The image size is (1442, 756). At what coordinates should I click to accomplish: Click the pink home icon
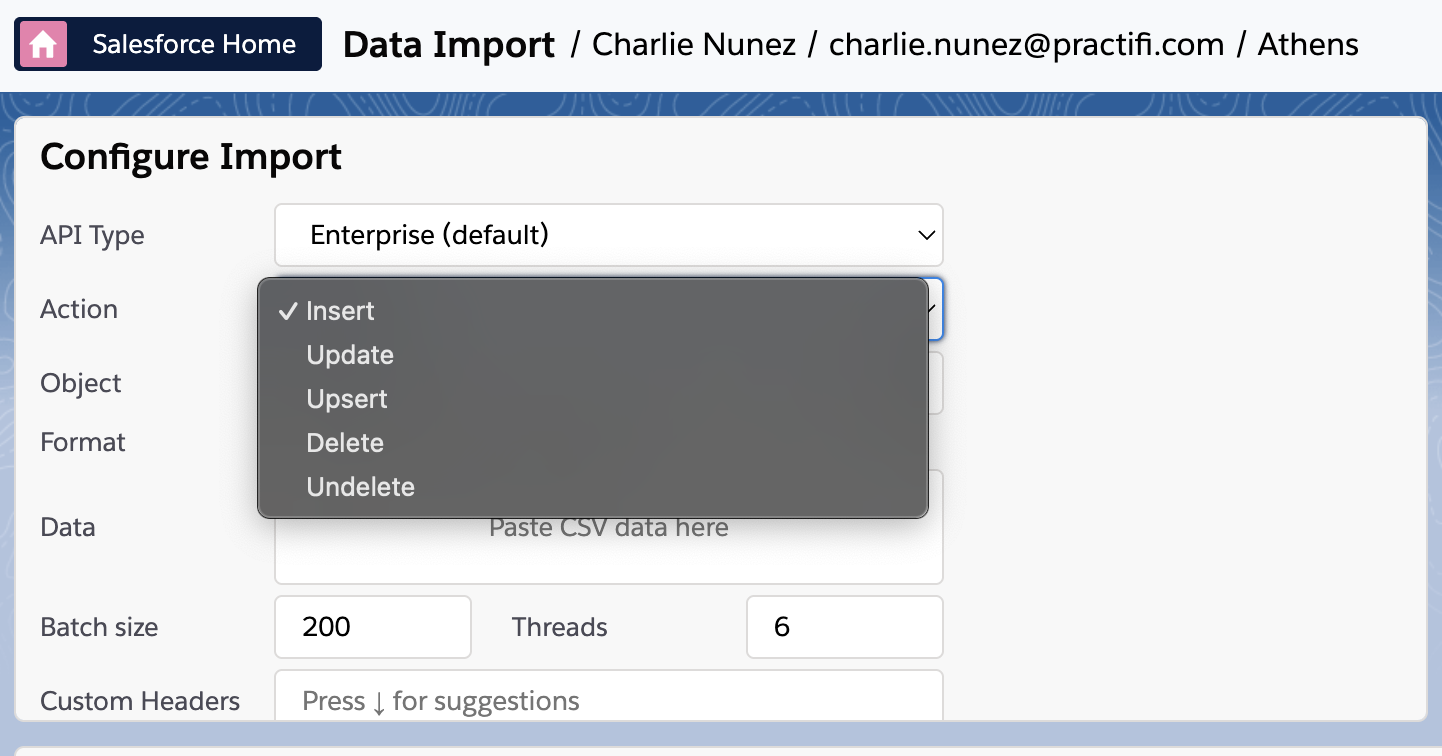tap(42, 45)
